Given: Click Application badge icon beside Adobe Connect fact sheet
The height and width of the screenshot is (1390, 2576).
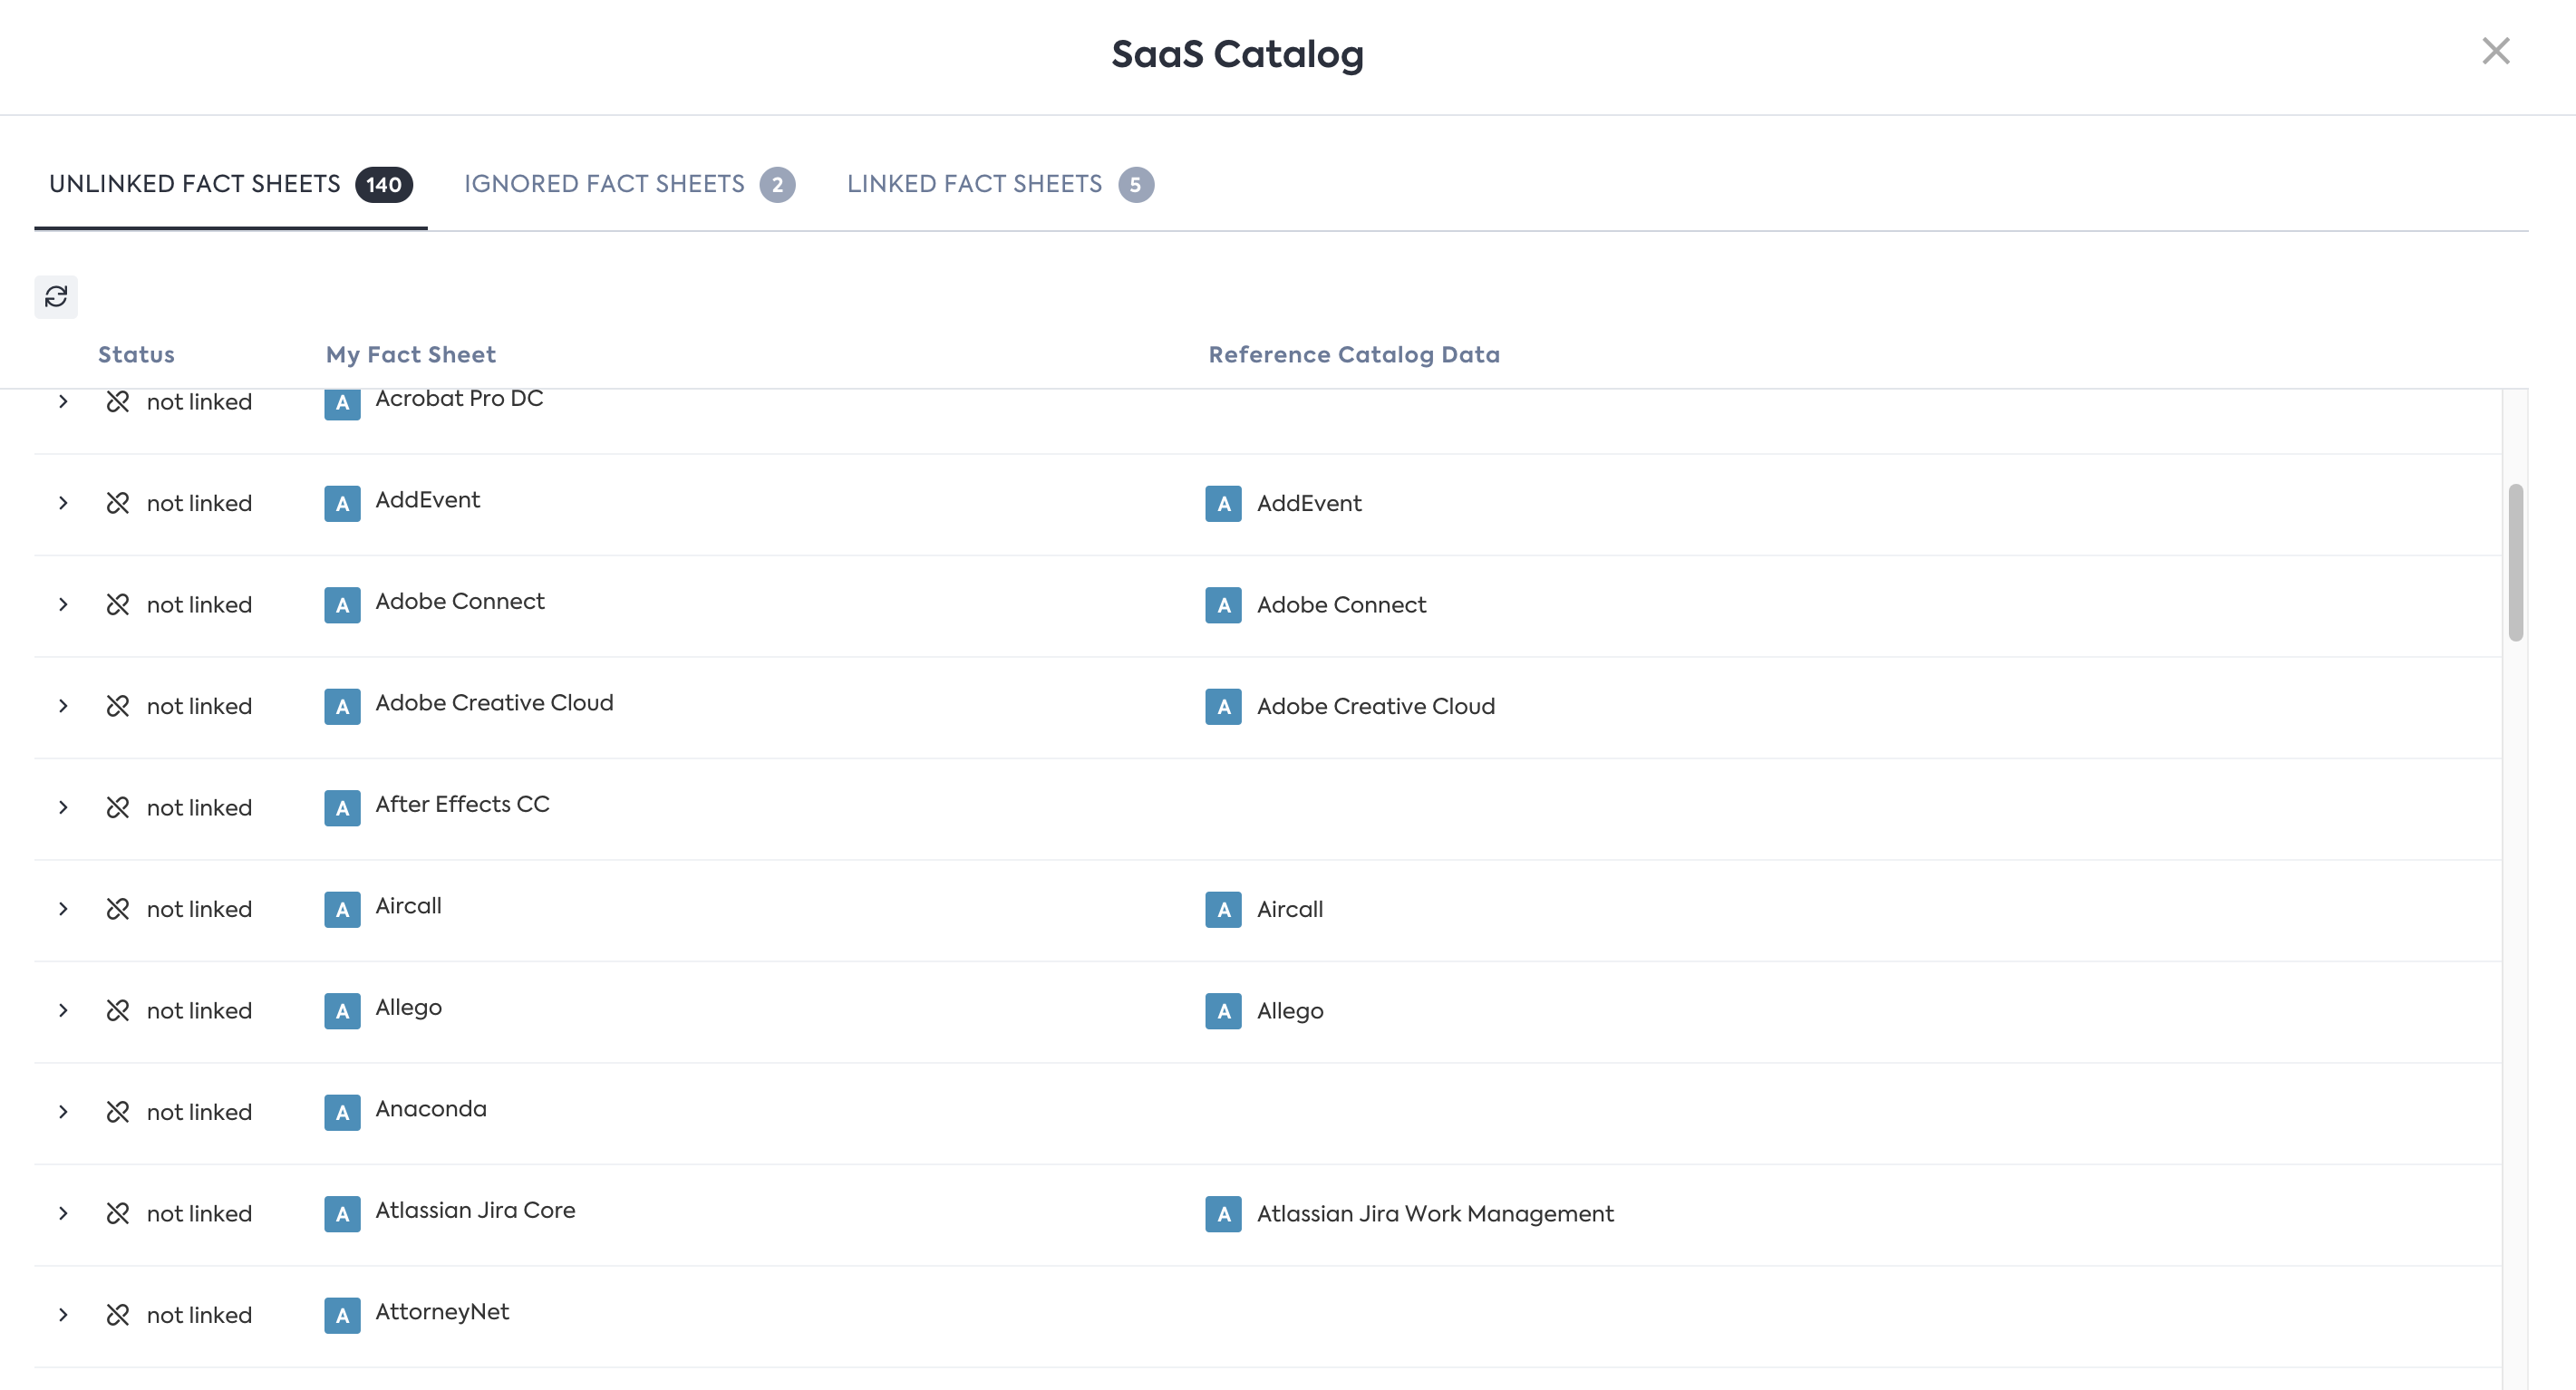Looking at the screenshot, I should [342, 605].
